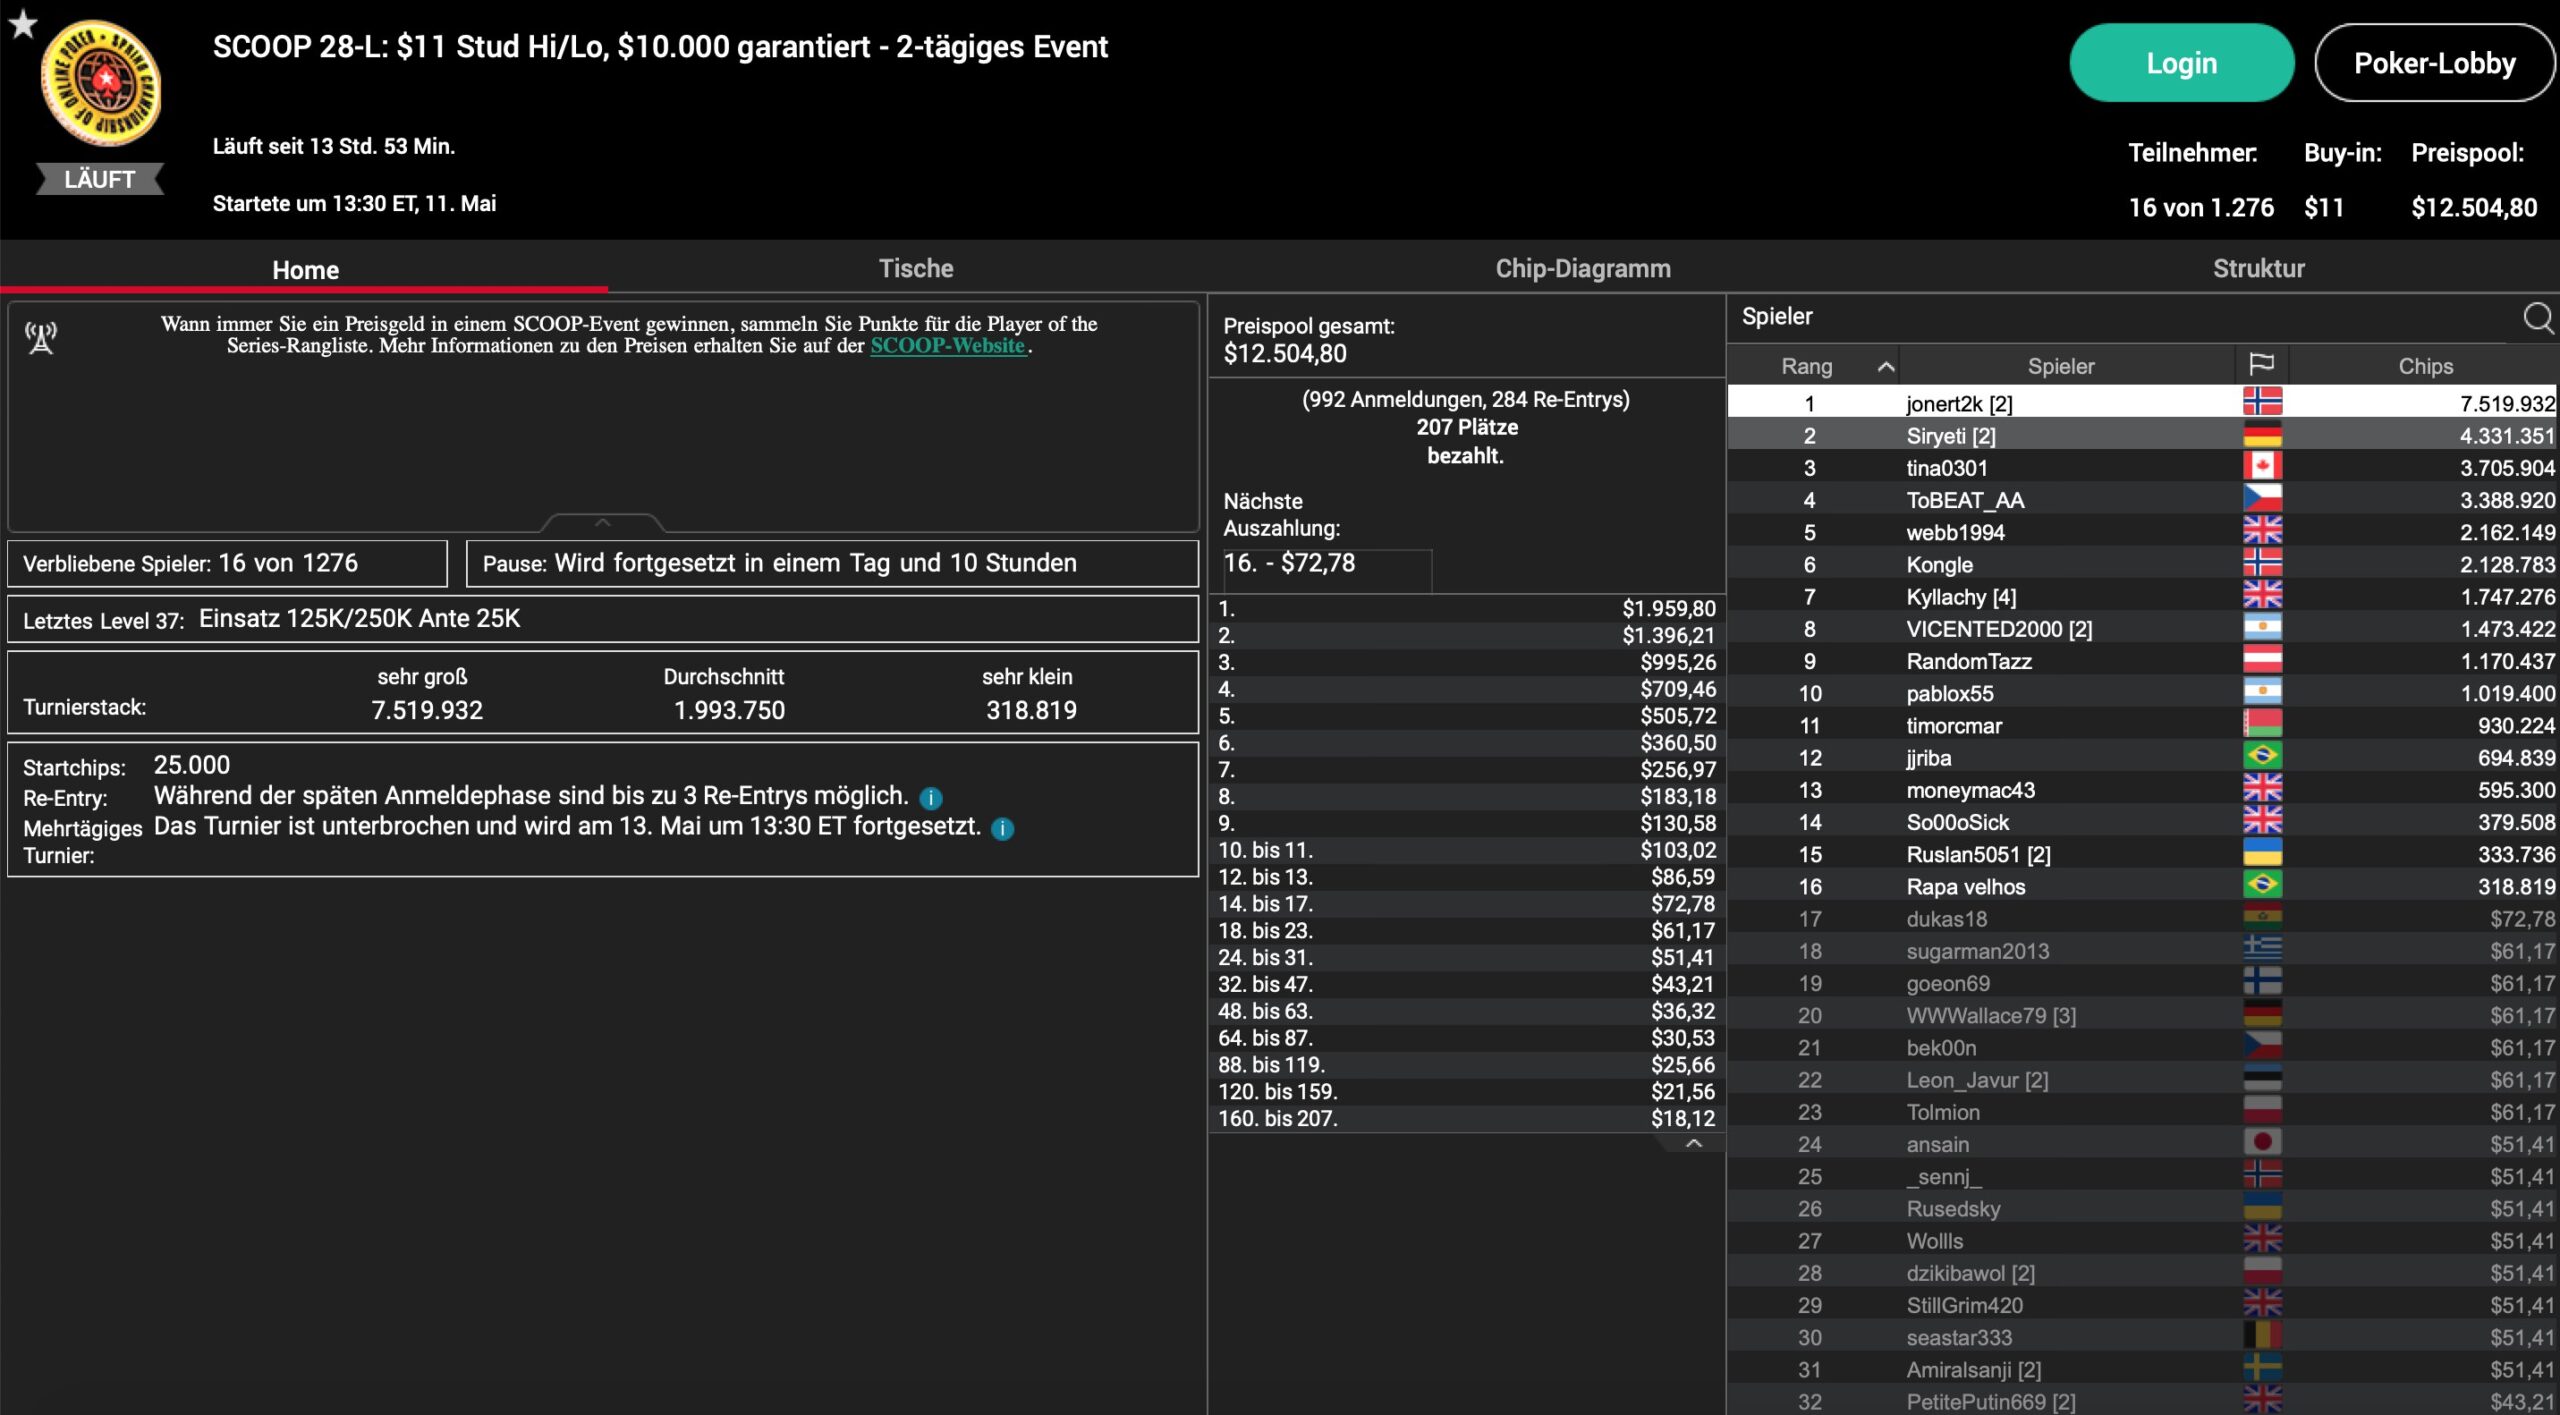Image resolution: width=2560 pixels, height=1415 pixels.
Task: Sort by Chips column header
Action: tap(2424, 366)
